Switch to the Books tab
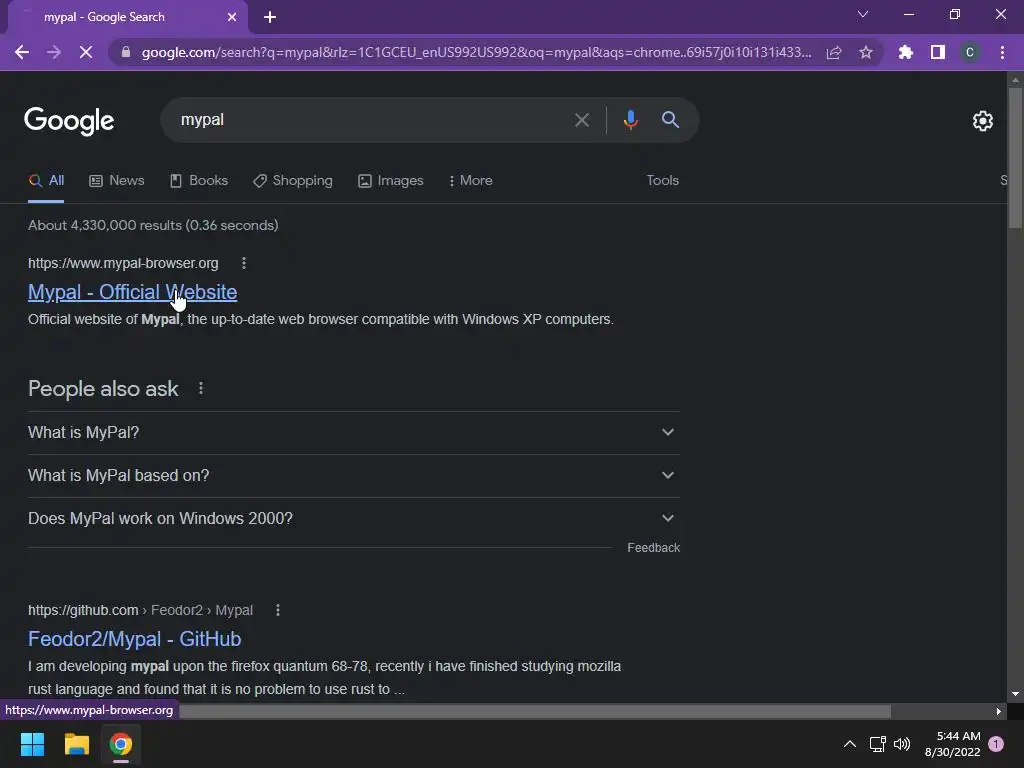 tap(199, 180)
